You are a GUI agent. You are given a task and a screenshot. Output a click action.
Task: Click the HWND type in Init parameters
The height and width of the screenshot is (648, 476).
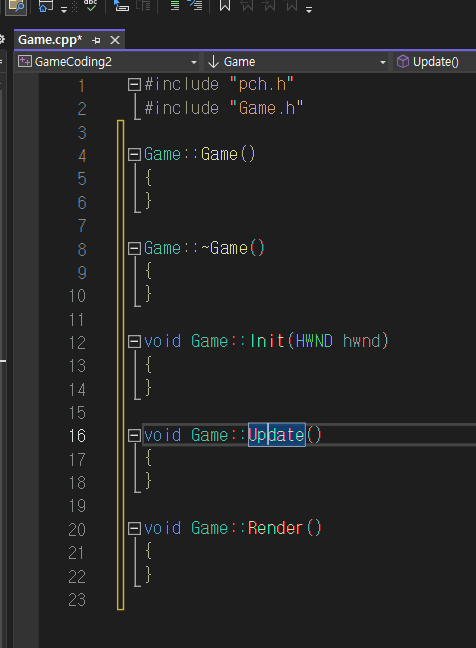314,341
